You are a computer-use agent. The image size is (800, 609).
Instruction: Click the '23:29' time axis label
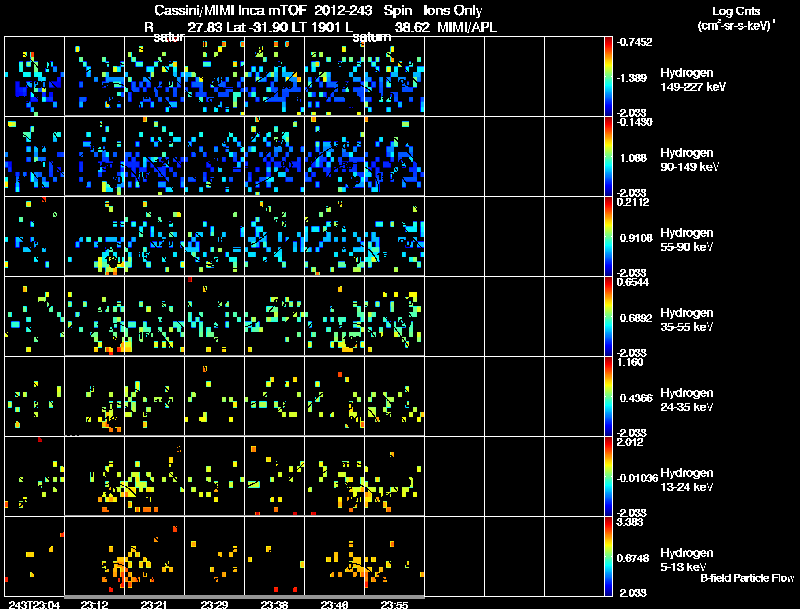pyautogui.click(x=214, y=604)
